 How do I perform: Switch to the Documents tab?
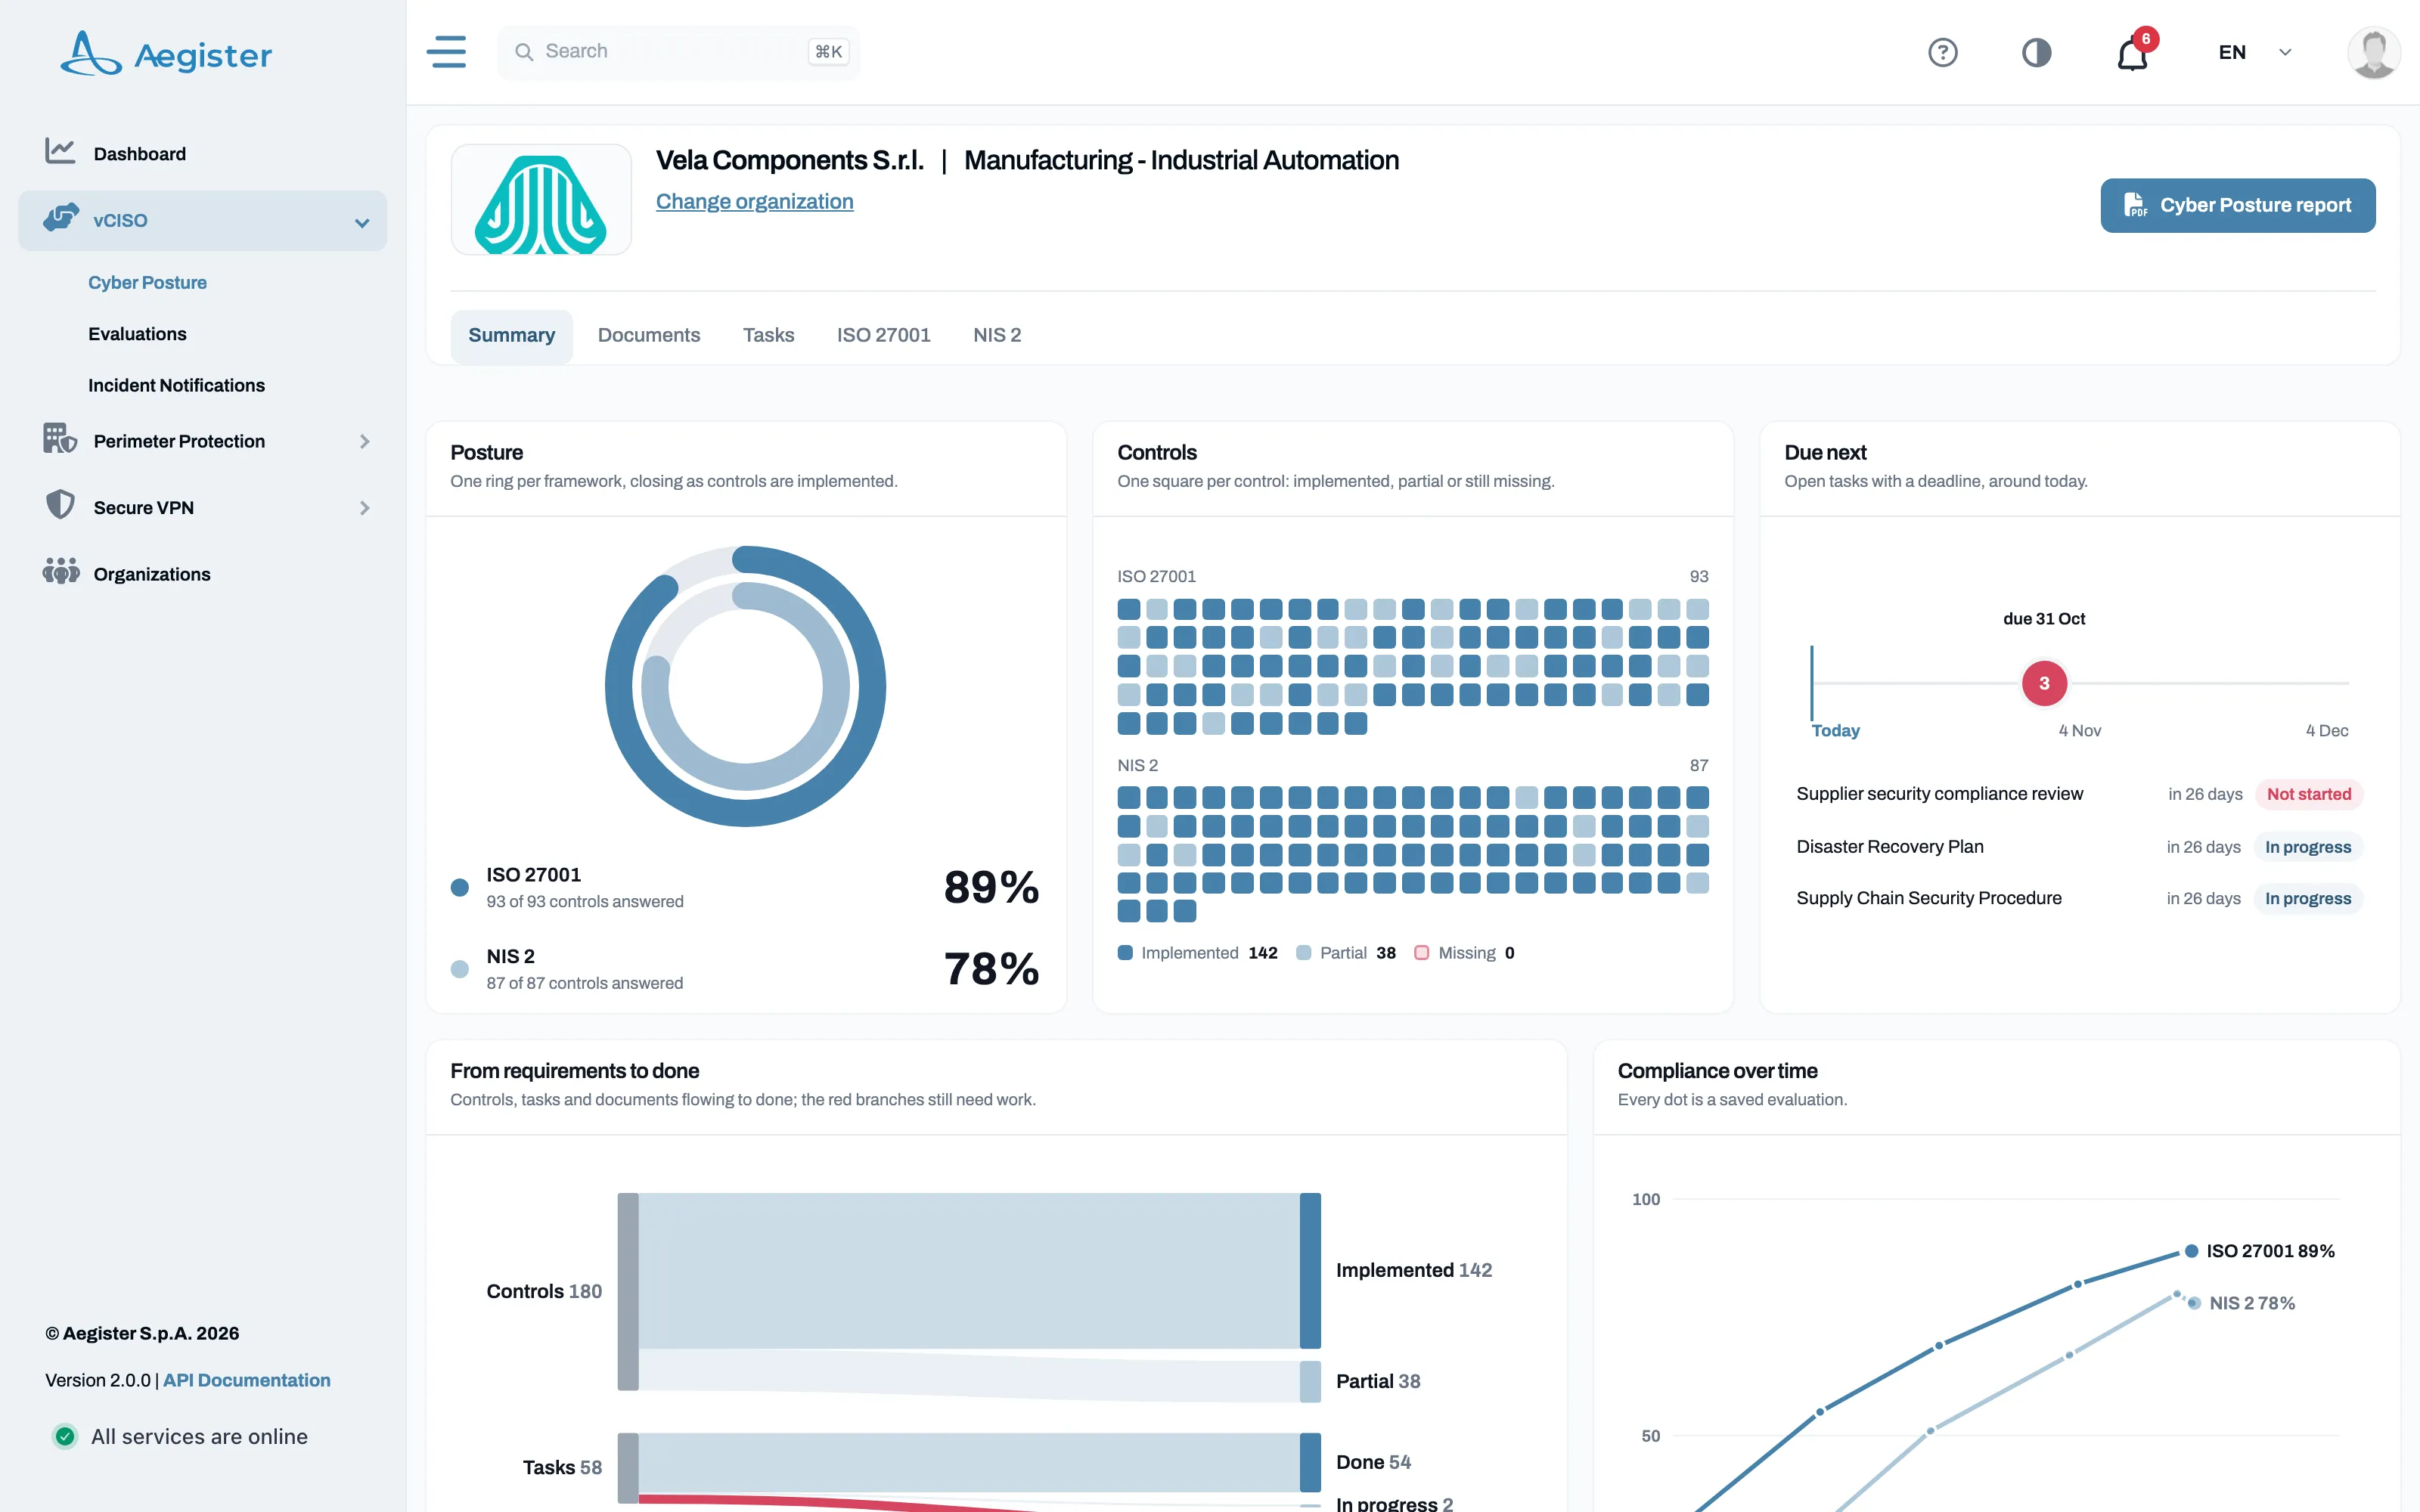(649, 336)
